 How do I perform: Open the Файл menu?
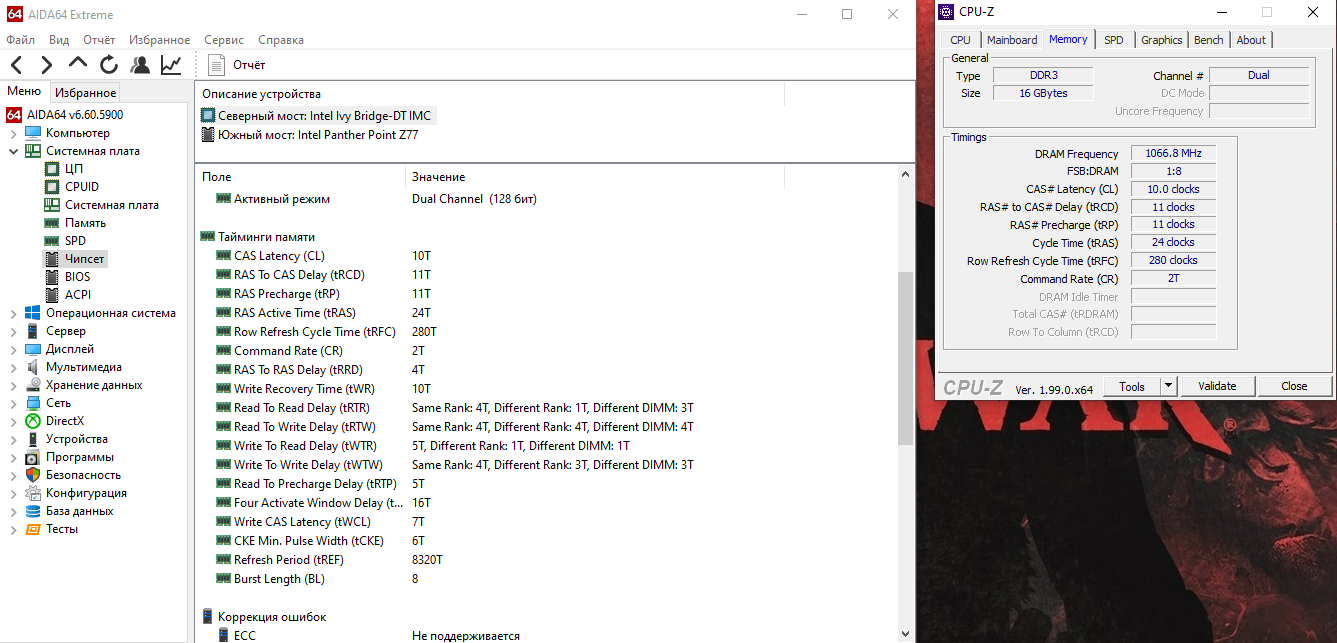(20, 40)
